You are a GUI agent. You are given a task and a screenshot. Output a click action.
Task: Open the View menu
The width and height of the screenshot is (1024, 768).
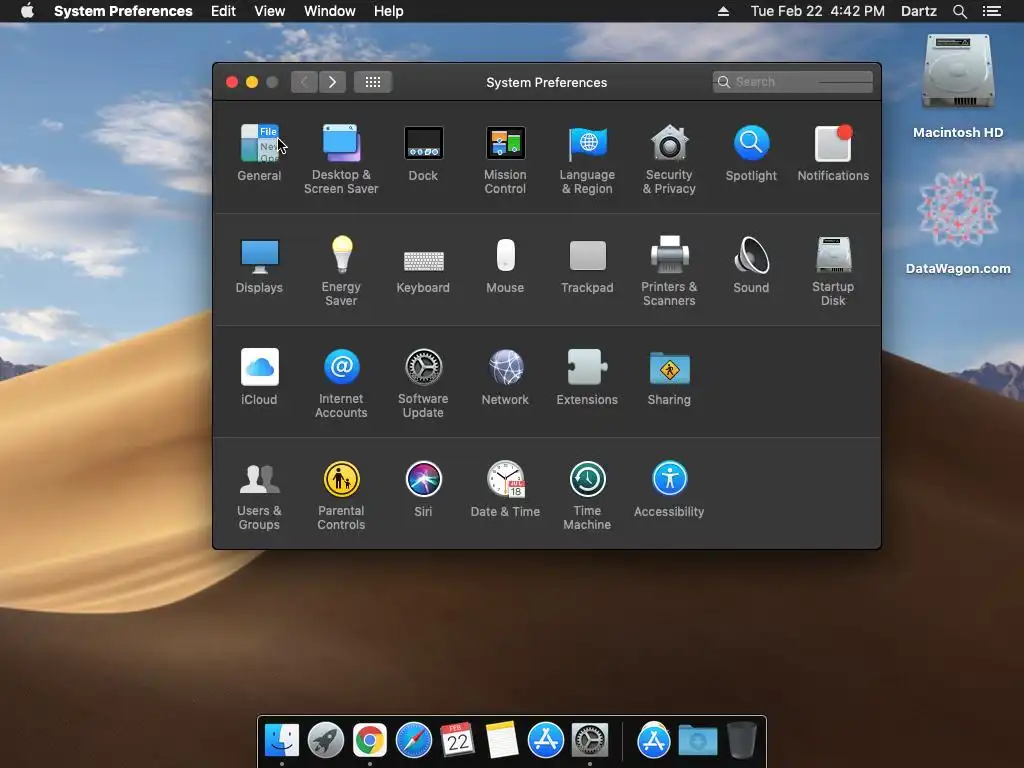tap(269, 11)
